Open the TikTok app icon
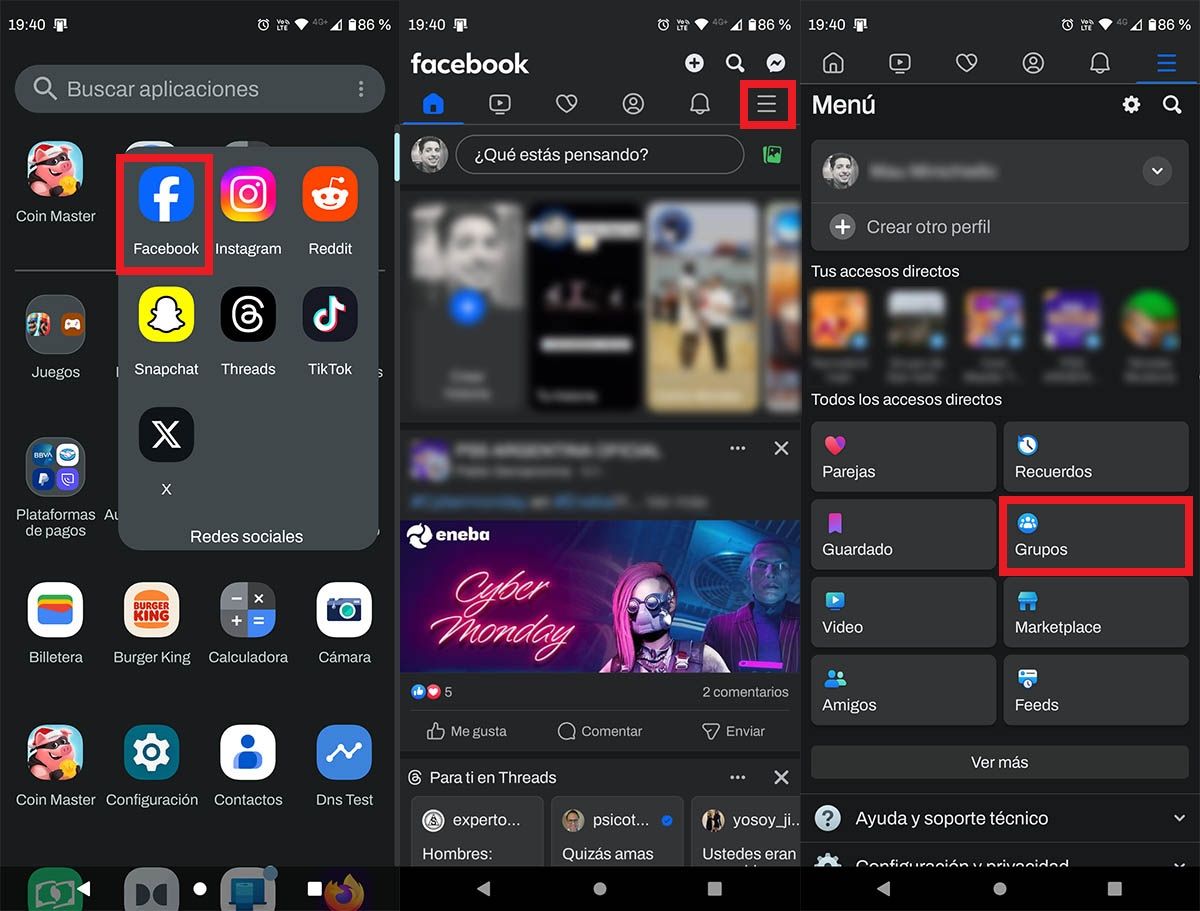The height and width of the screenshot is (911, 1200). pos(330,315)
